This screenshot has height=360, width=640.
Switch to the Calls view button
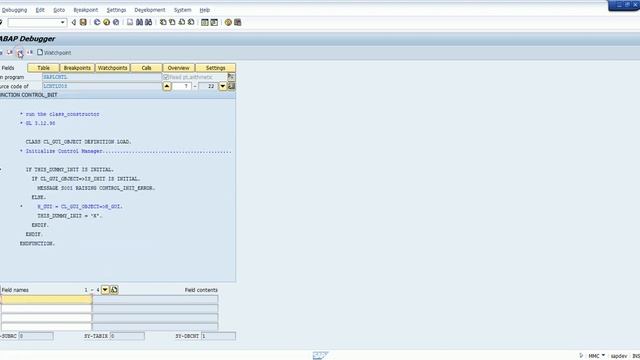147,68
